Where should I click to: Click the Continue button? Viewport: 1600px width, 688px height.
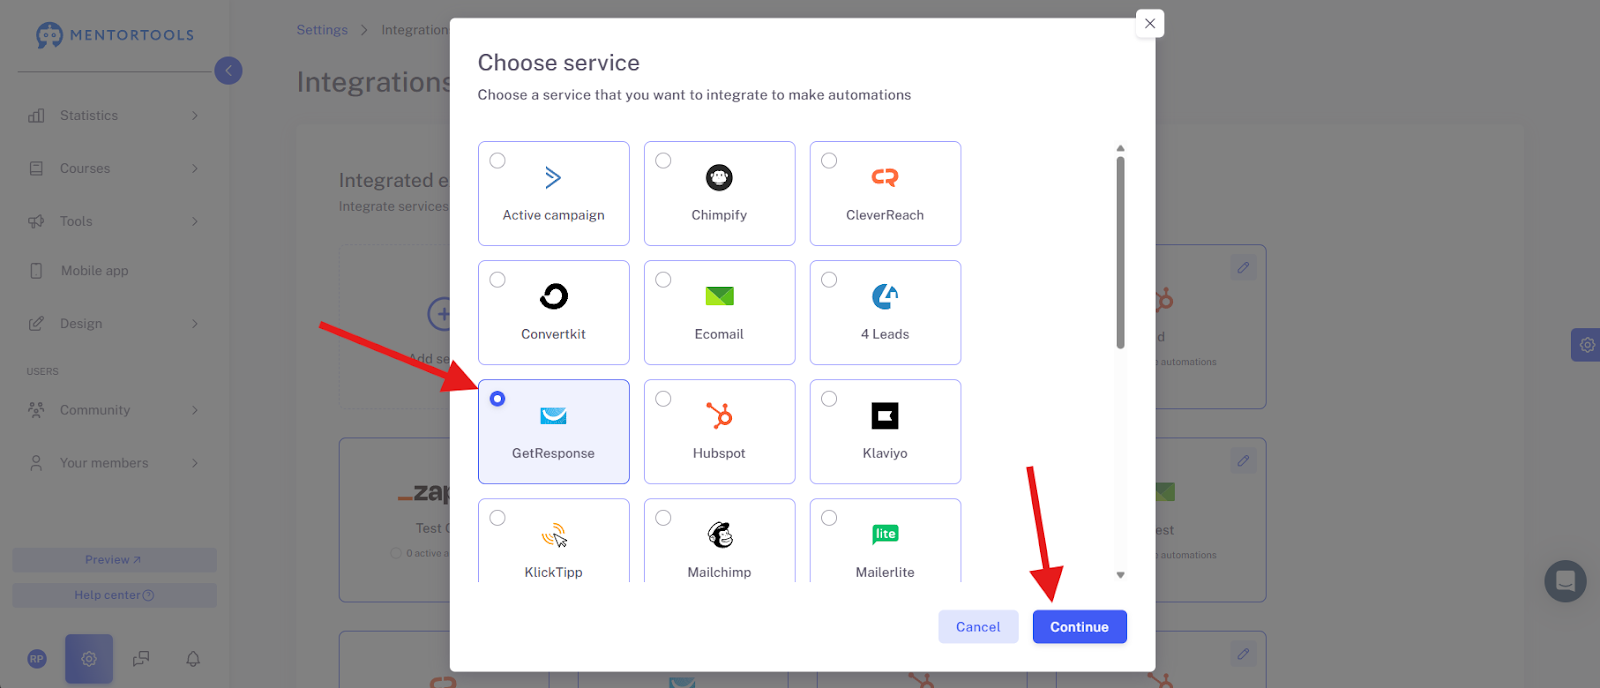click(x=1079, y=627)
